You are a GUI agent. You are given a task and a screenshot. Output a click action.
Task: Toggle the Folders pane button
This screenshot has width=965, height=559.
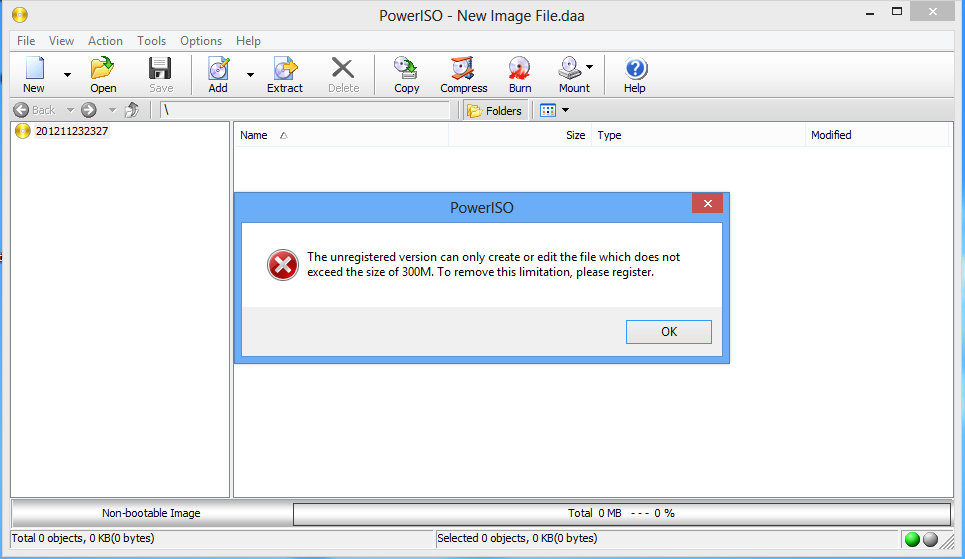coord(495,111)
